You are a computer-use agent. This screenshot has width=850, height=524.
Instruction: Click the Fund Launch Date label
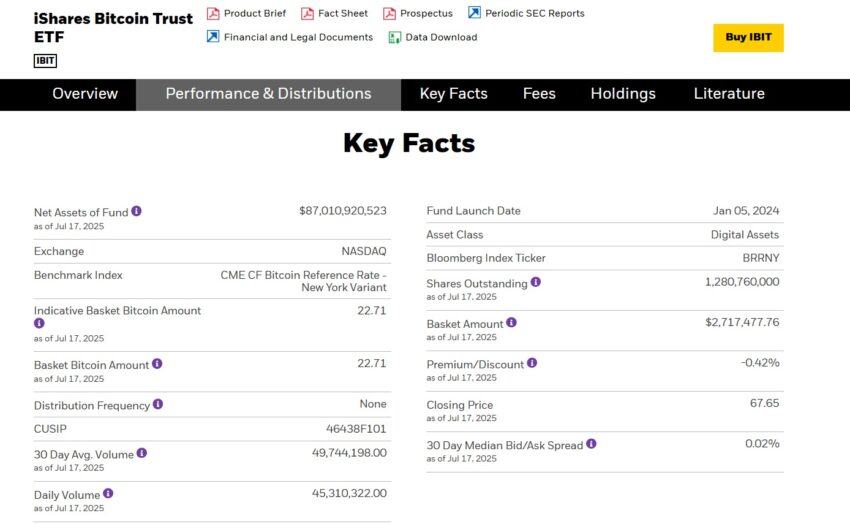coord(473,211)
